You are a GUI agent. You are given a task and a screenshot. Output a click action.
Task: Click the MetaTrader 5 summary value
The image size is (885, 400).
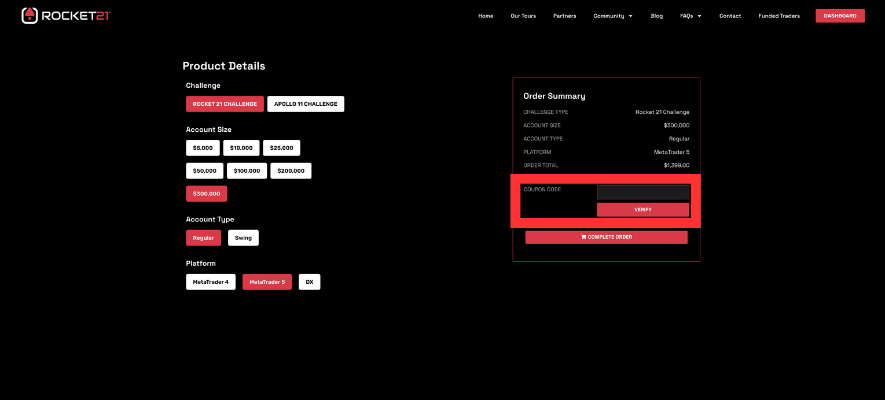point(672,152)
